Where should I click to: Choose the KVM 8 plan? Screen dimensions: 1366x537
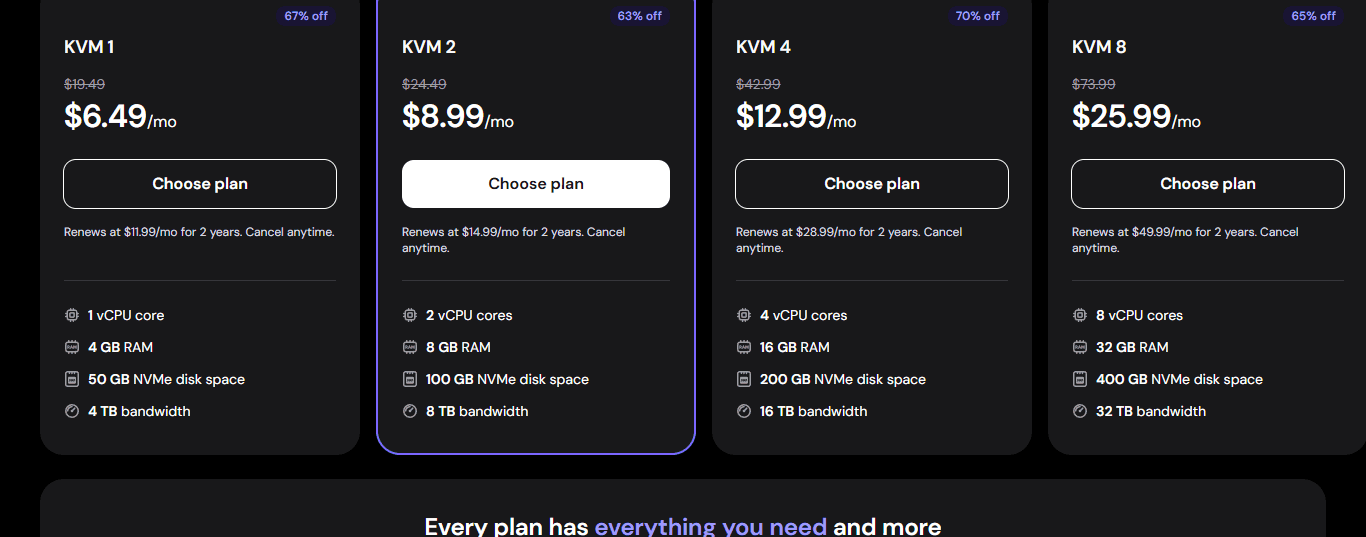coord(1208,184)
